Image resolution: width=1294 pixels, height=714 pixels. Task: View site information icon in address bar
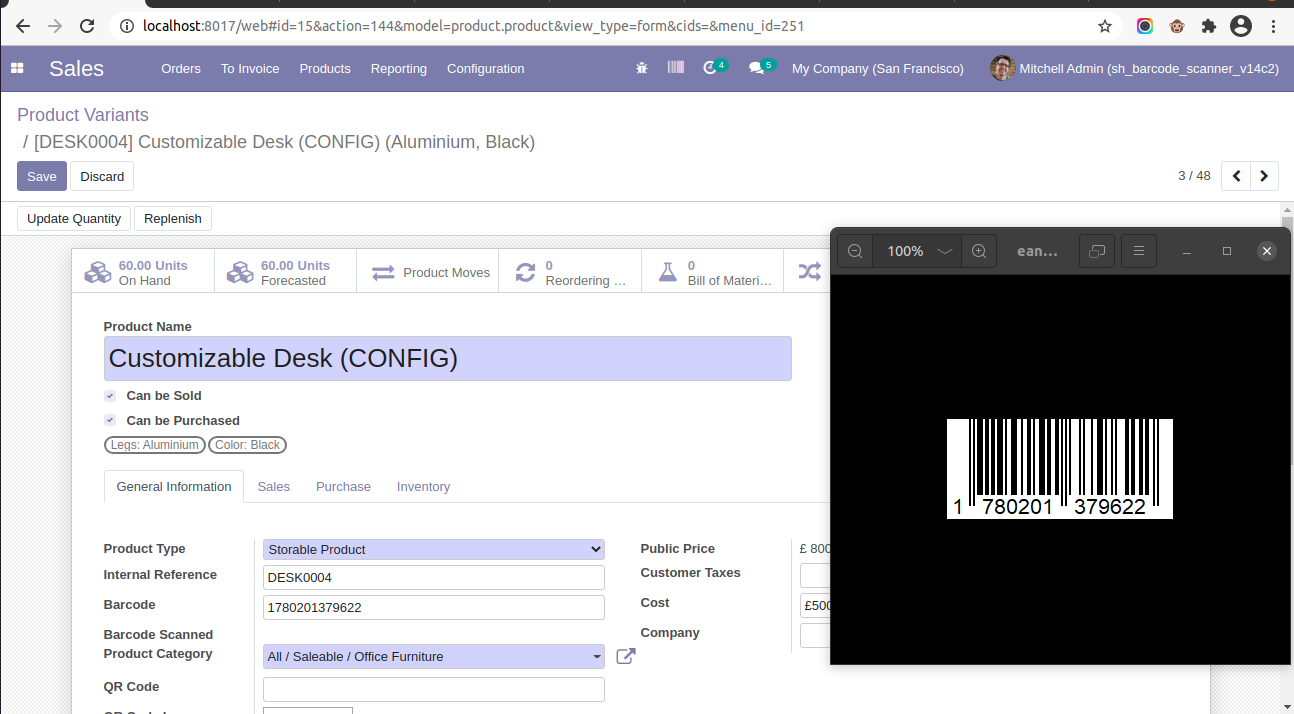coord(126,26)
